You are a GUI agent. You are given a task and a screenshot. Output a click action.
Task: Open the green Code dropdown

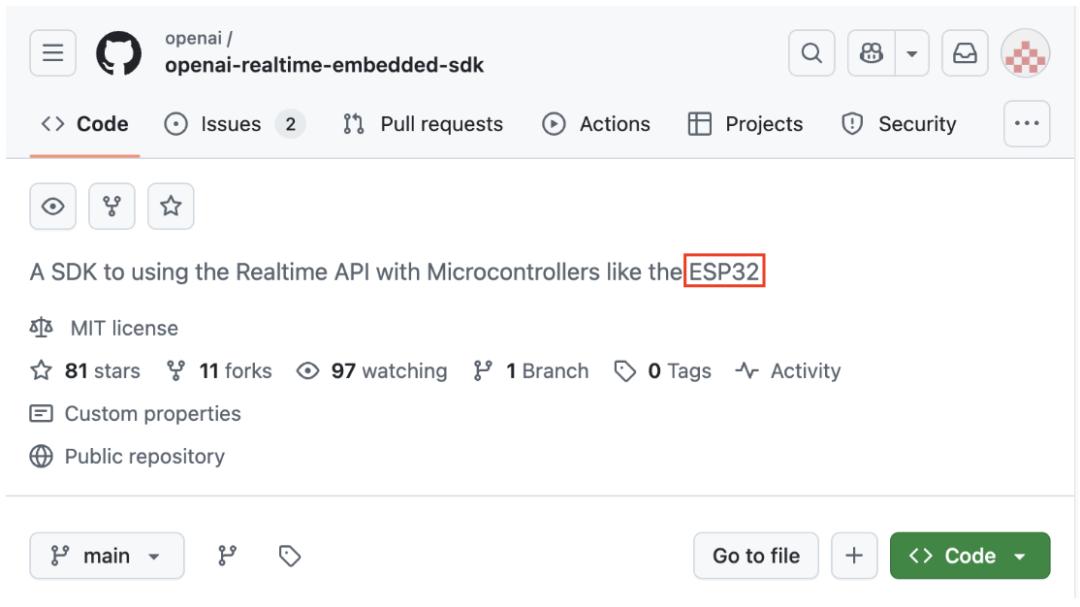click(969, 556)
